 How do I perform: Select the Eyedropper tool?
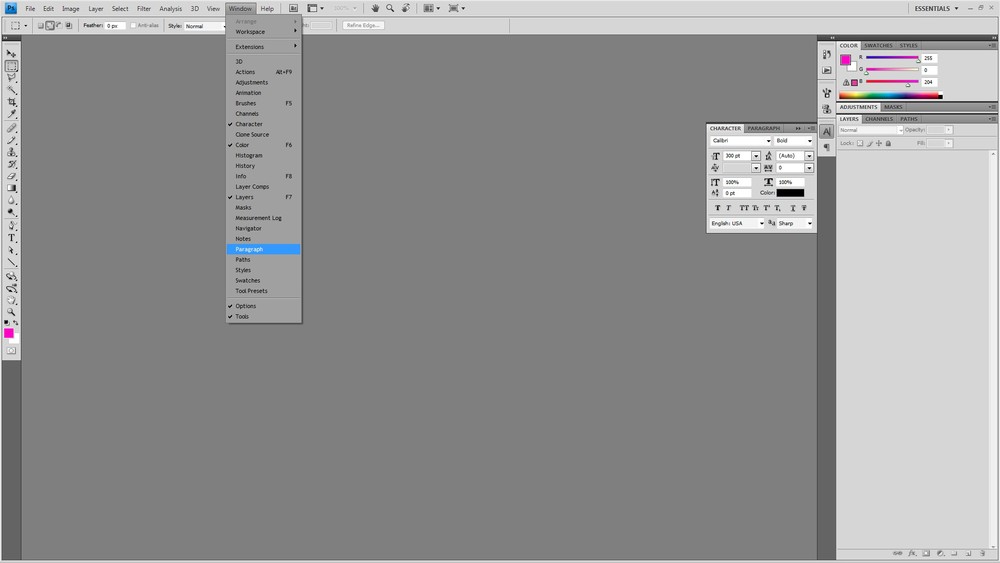click(x=11, y=114)
